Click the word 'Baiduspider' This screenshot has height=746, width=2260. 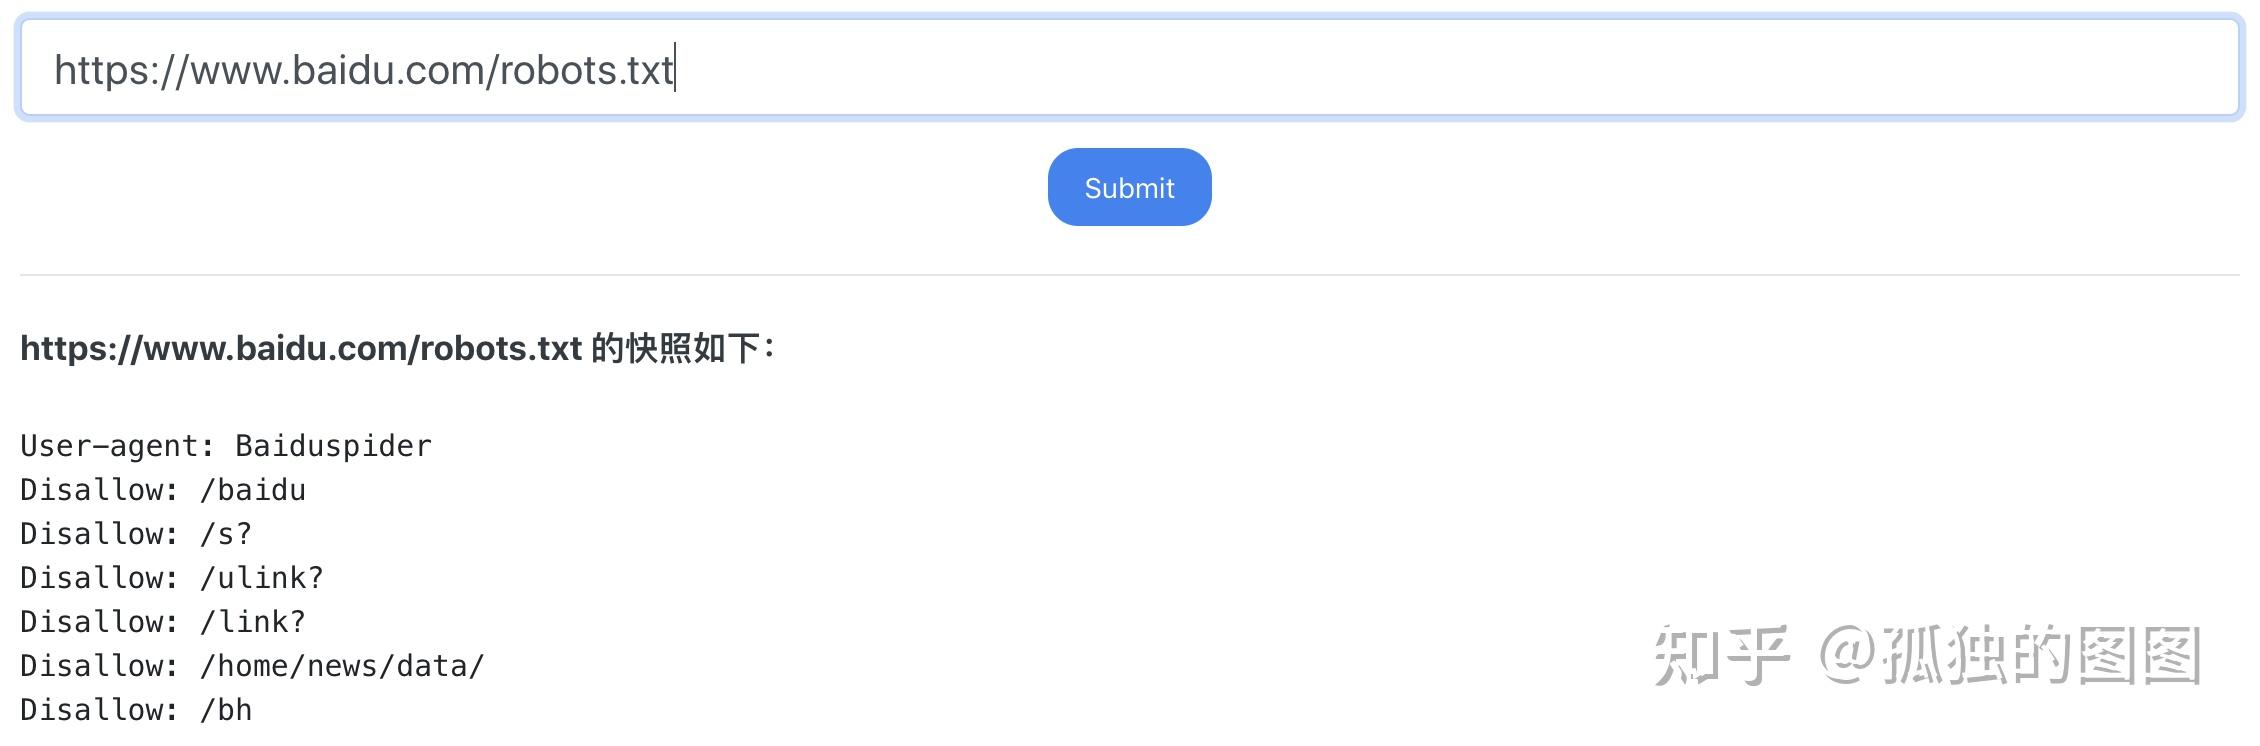coord(333,446)
